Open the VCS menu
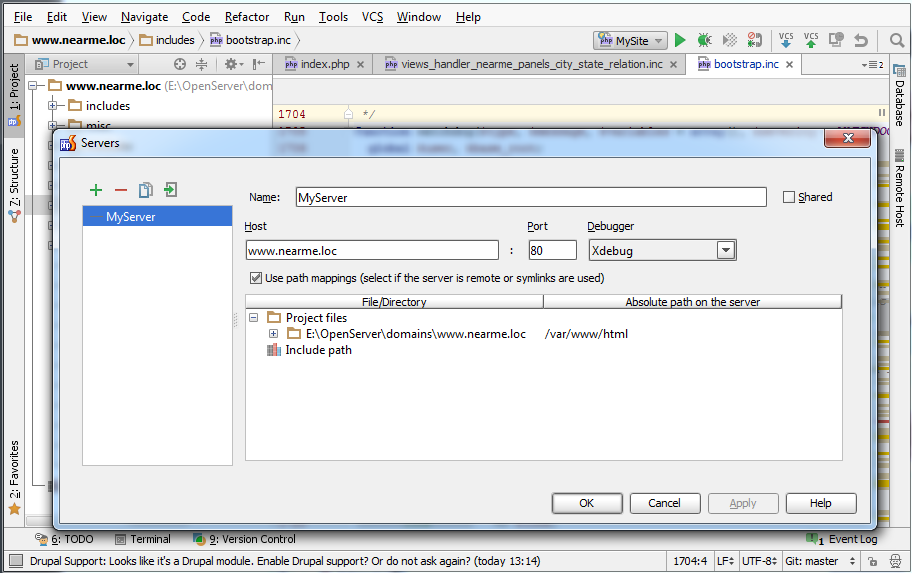The width and height of the screenshot is (912, 573). click(x=372, y=17)
